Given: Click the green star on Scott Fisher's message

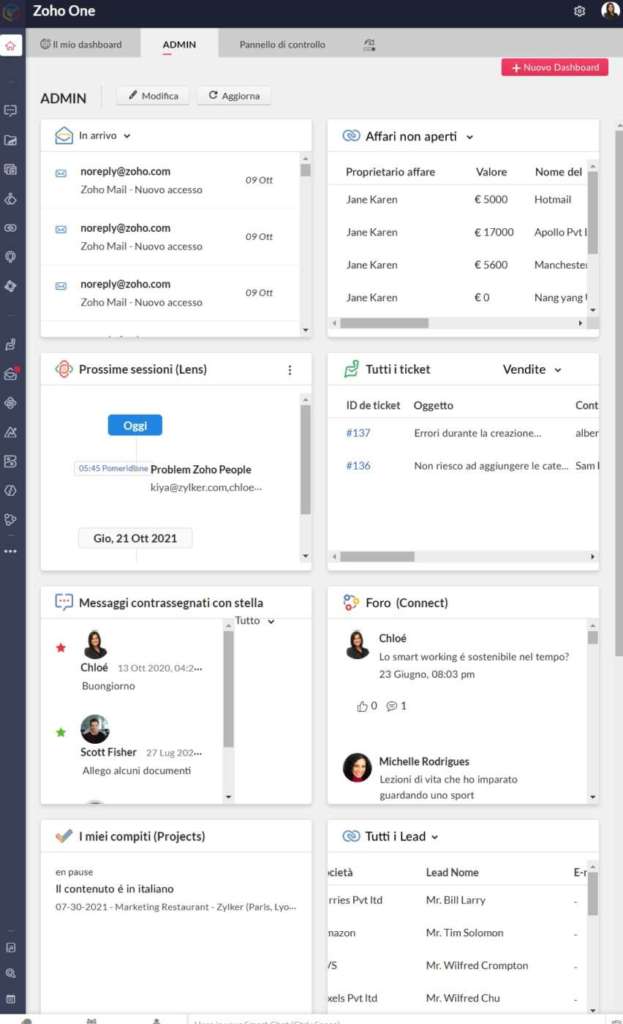Looking at the screenshot, I should 61,732.
